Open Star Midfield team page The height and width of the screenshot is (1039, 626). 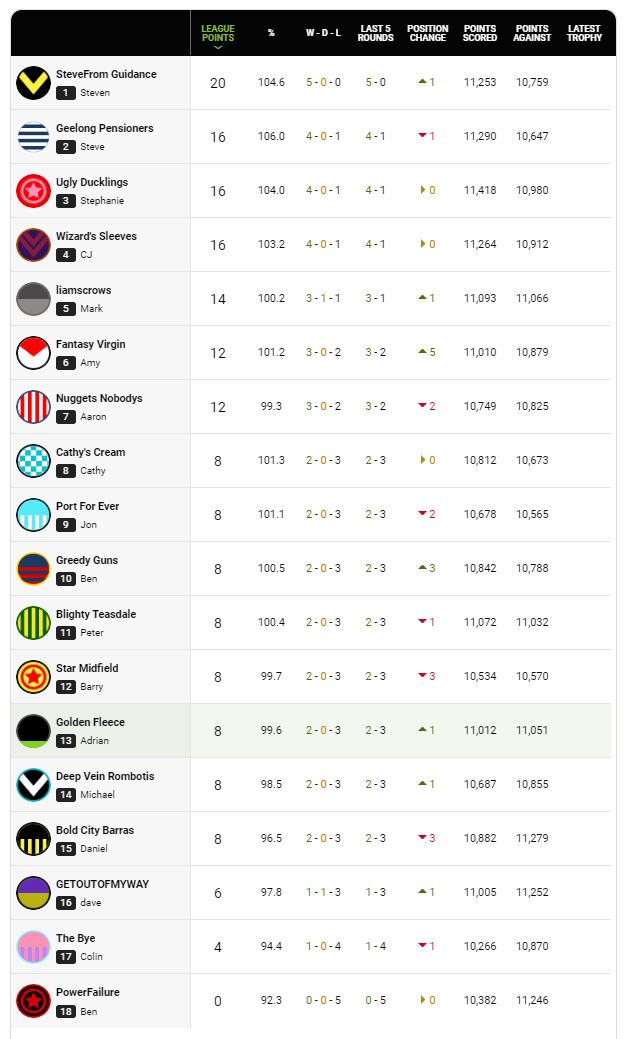point(87,668)
